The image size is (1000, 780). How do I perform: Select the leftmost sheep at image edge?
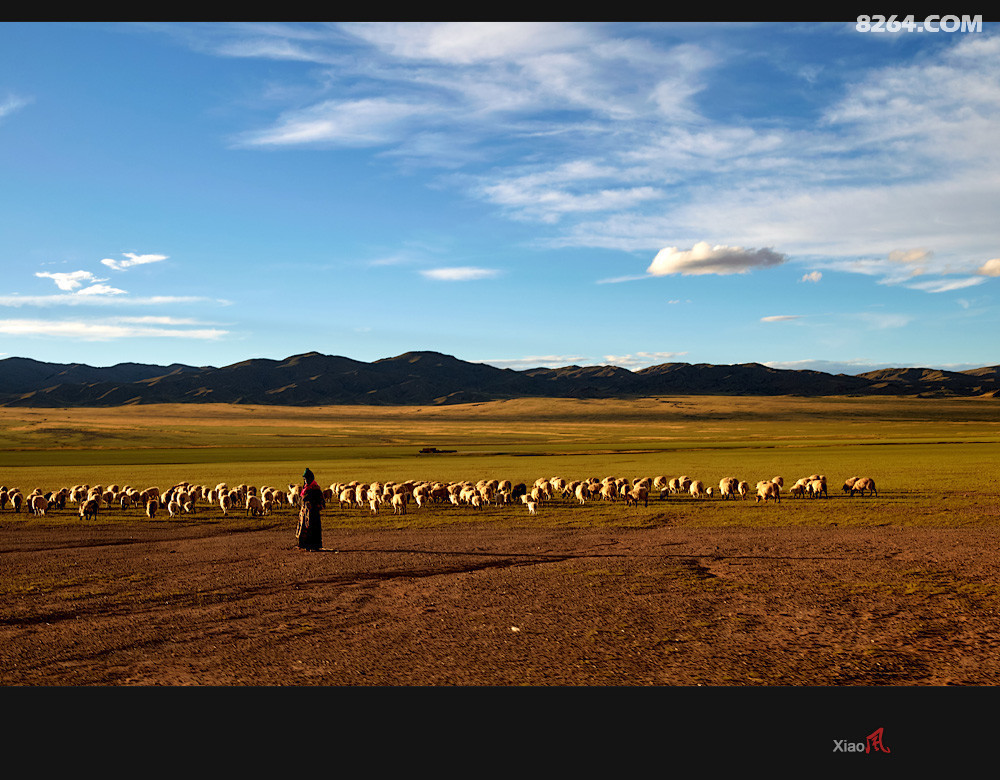pyautogui.click(x=4, y=496)
